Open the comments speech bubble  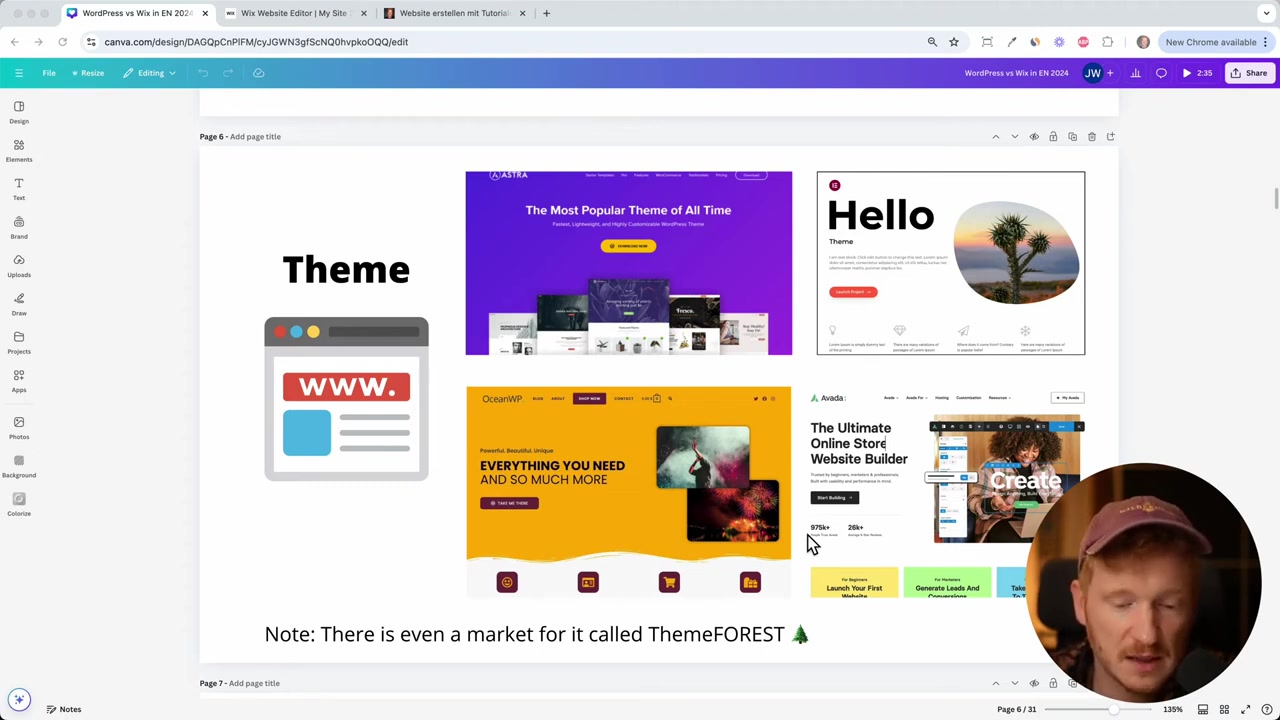(1161, 73)
